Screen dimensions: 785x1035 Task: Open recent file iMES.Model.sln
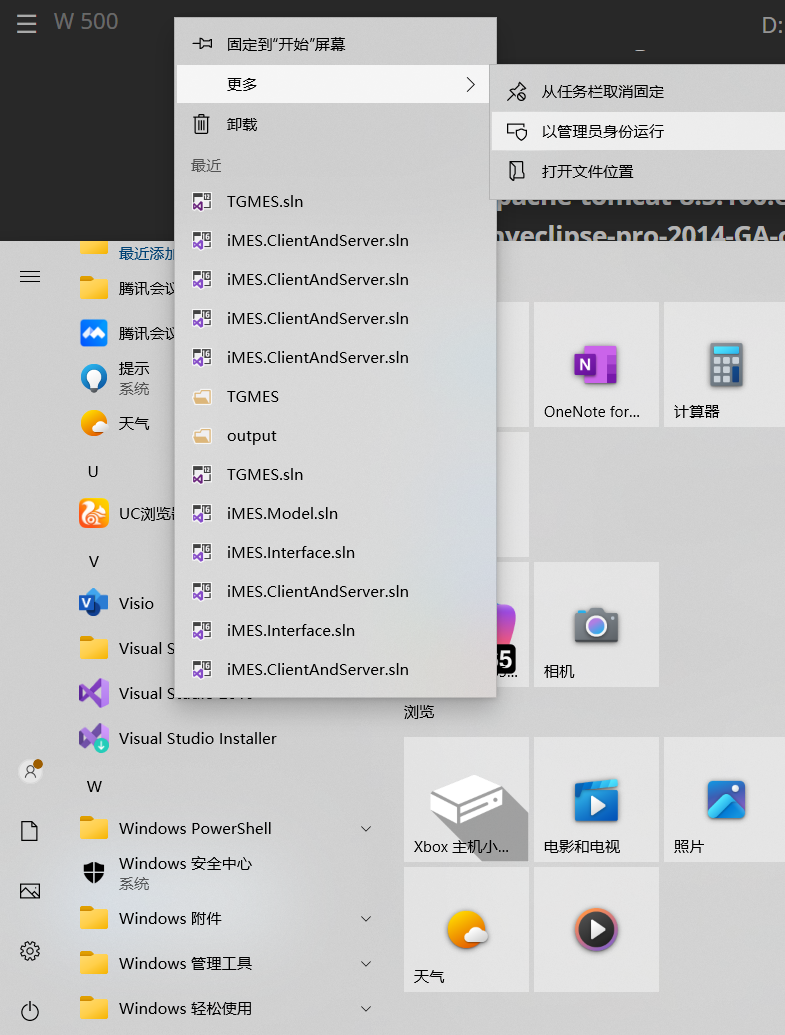coord(282,514)
